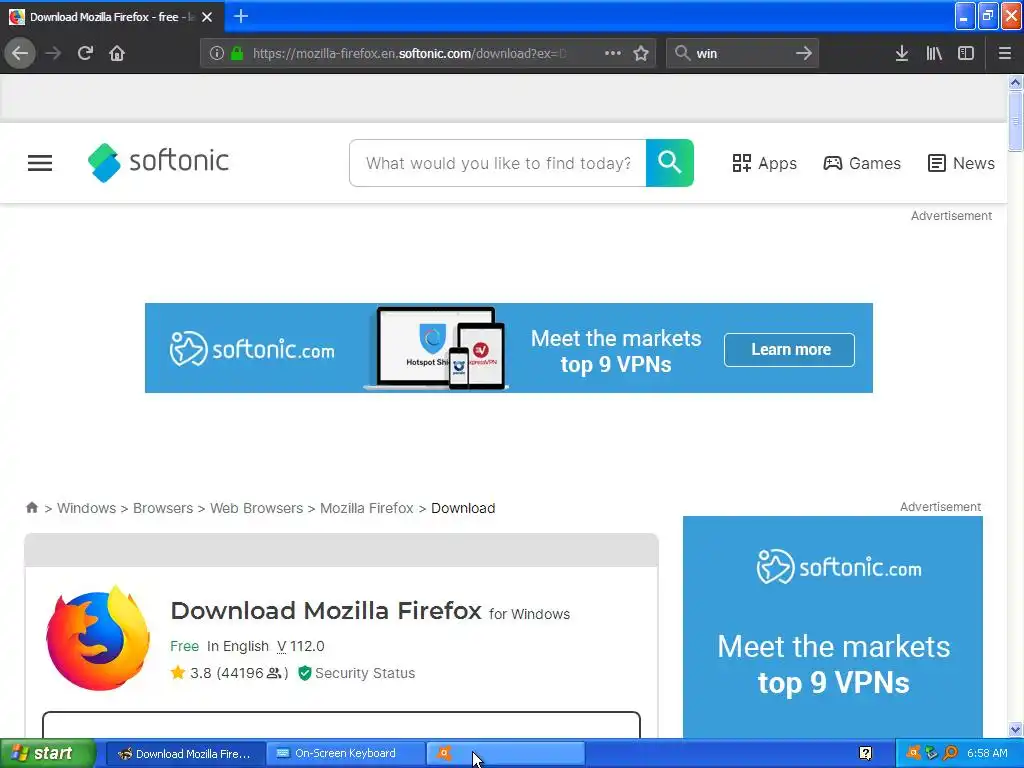The height and width of the screenshot is (768, 1024).
Task: Click the Firefox logo image
Action: (x=98, y=638)
